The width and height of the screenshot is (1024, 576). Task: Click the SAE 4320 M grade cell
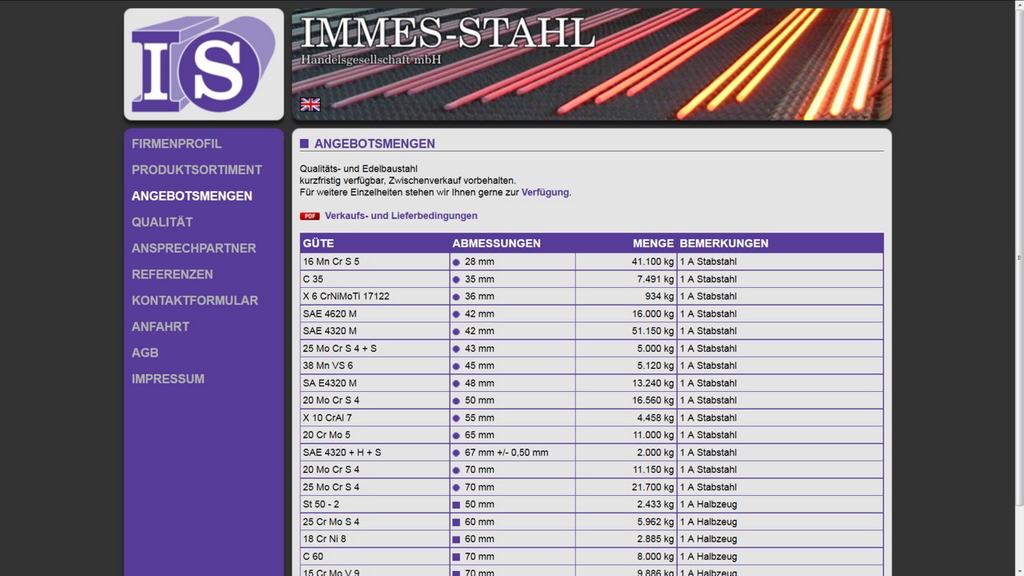375,331
